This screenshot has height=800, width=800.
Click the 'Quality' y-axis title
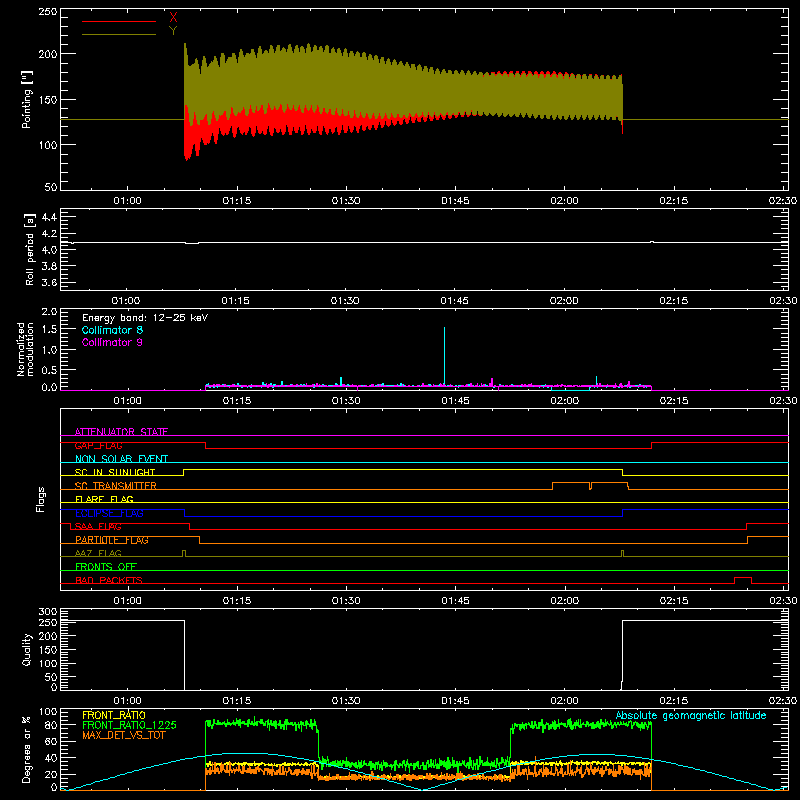[27, 649]
